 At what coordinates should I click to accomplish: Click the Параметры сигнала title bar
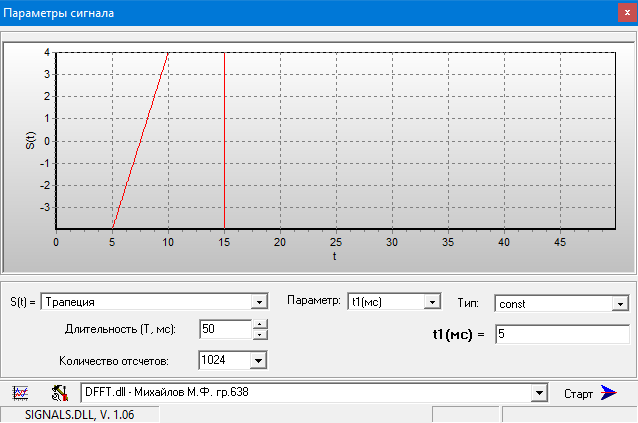tap(300, 14)
